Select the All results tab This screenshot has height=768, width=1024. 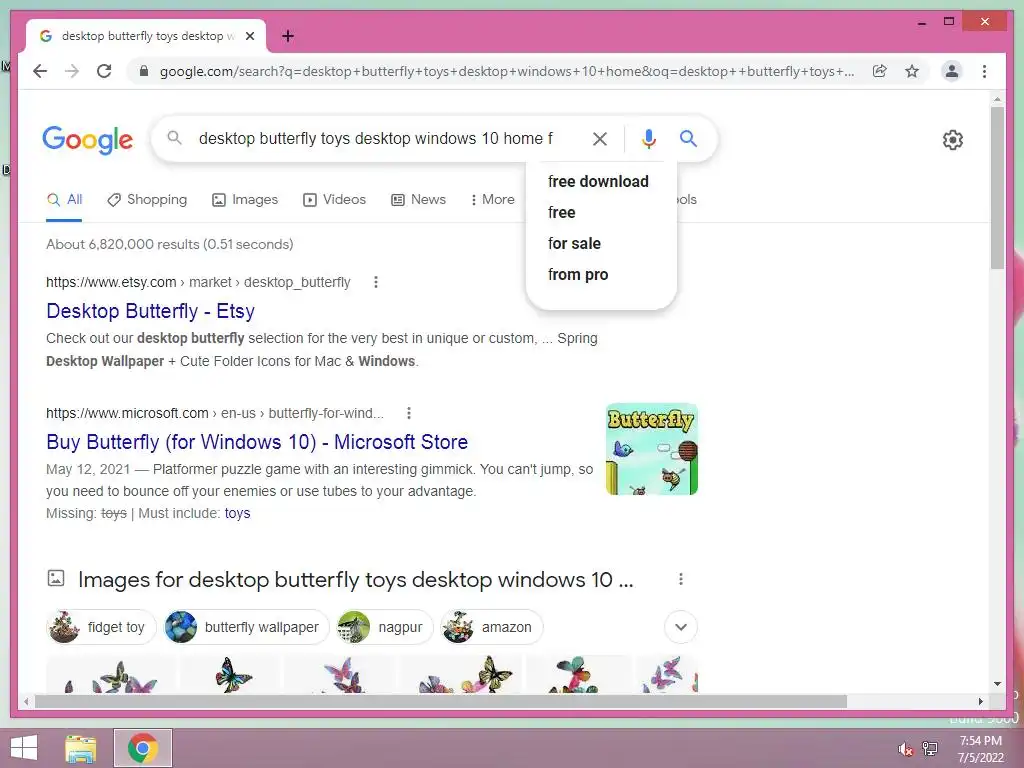[64, 200]
